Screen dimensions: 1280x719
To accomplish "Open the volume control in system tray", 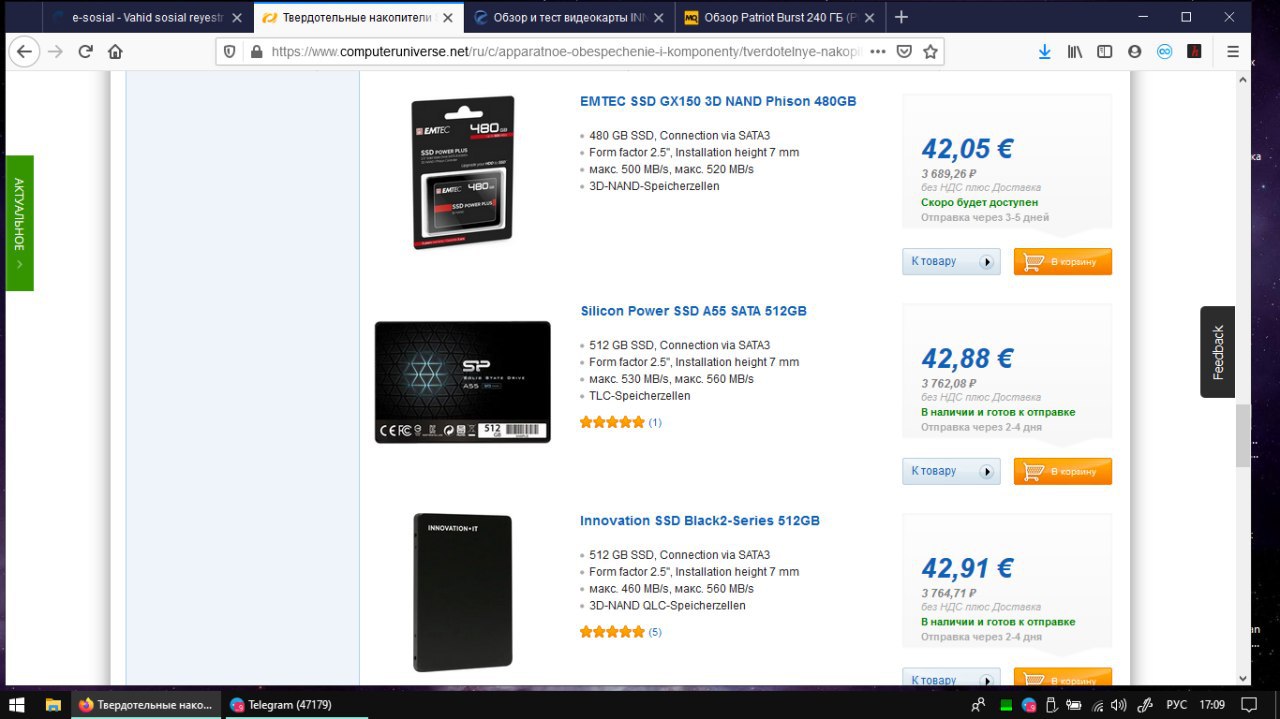I will coord(1118,705).
